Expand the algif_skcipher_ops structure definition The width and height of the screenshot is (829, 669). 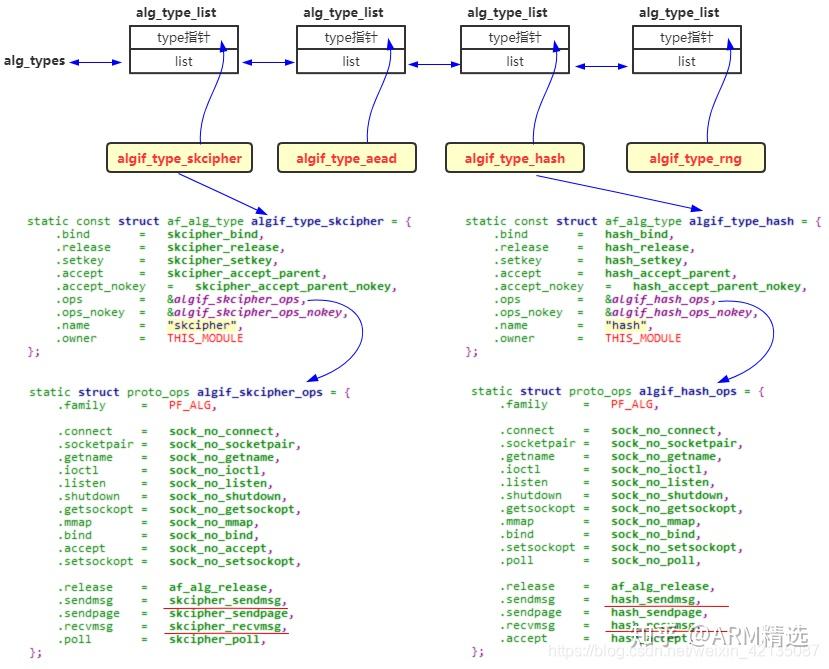point(262,391)
